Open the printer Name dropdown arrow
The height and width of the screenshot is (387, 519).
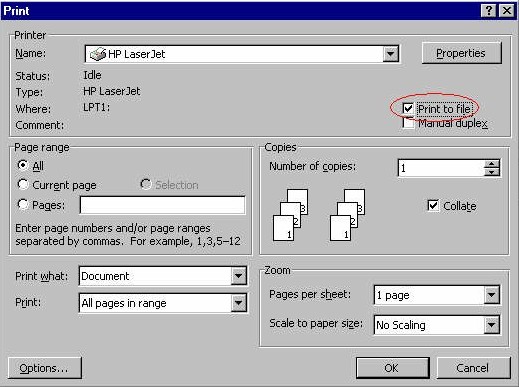390,54
